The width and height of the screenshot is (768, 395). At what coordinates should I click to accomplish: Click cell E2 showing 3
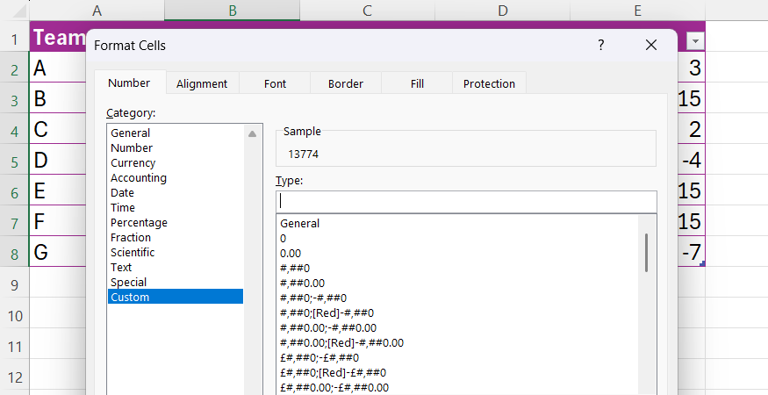point(692,68)
